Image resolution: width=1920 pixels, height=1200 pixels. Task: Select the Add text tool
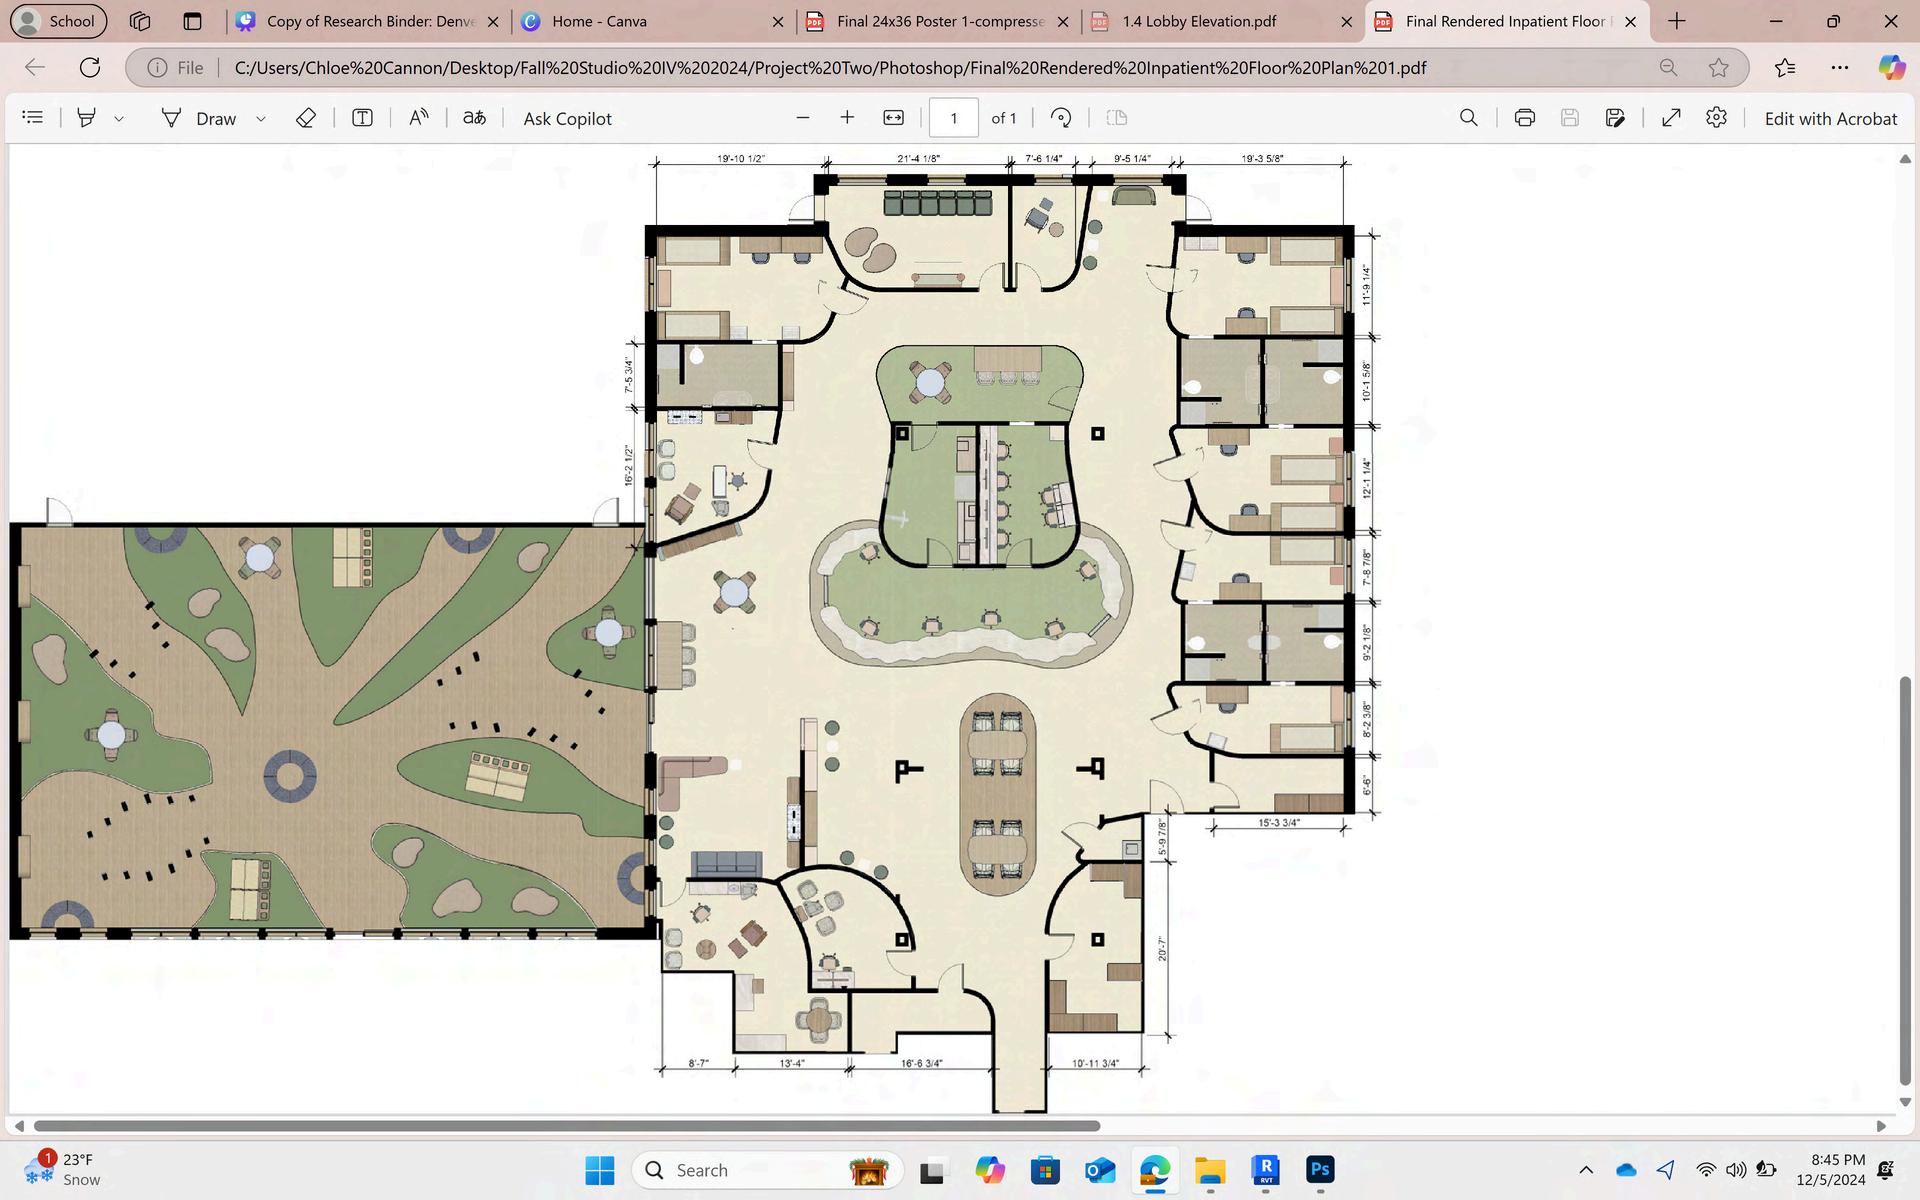point(362,118)
